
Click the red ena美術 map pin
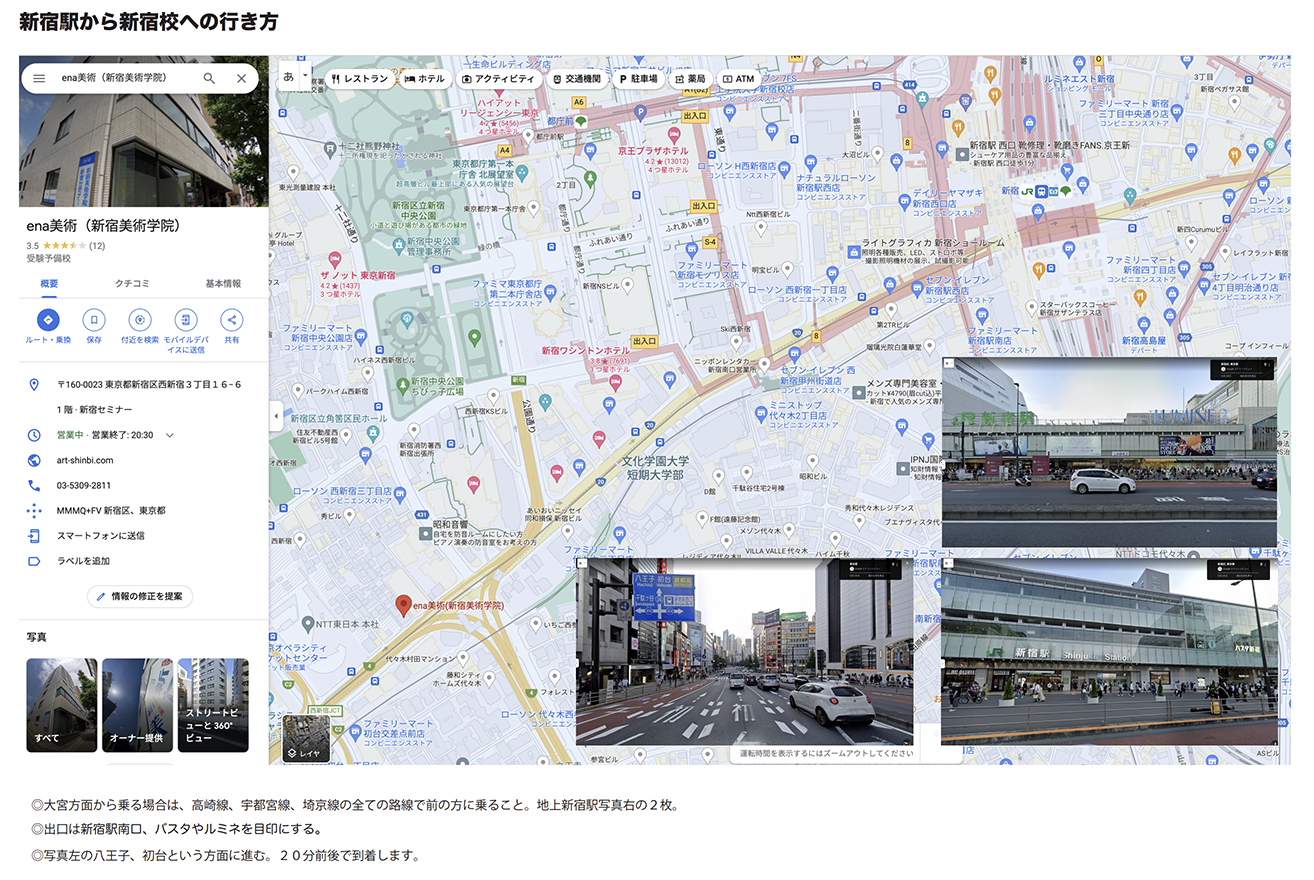[403, 605]
